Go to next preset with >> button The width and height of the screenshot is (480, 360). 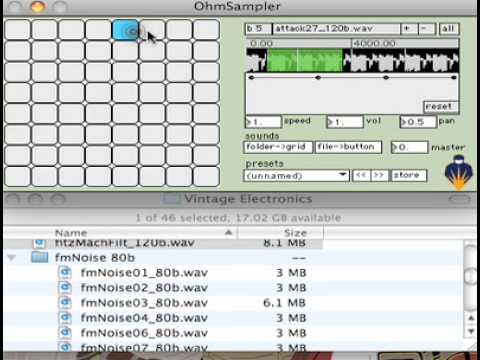coord(379,175)
